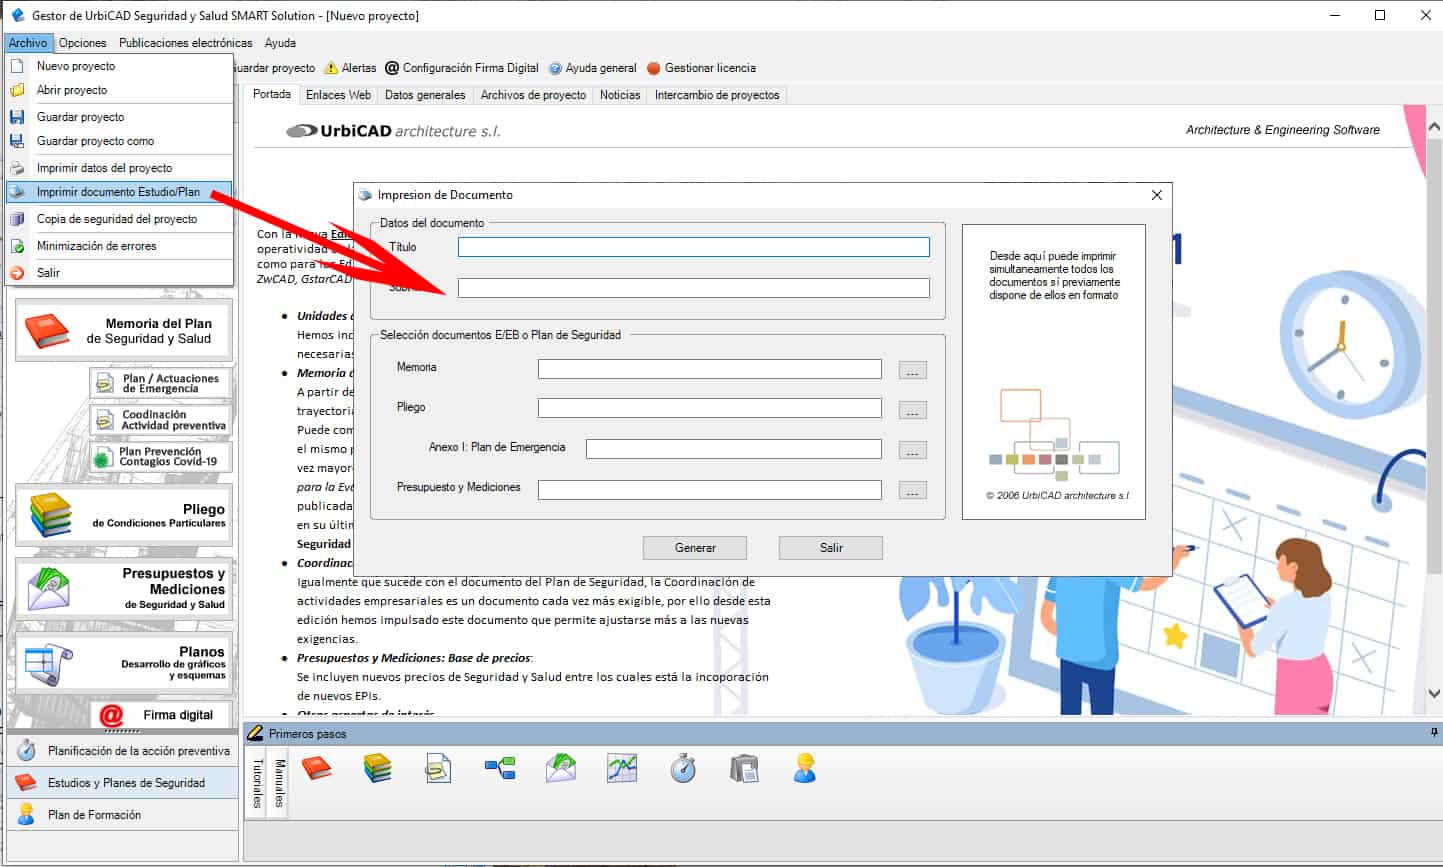Select Planificación de la acción preventiva

(x=123, y=751)
